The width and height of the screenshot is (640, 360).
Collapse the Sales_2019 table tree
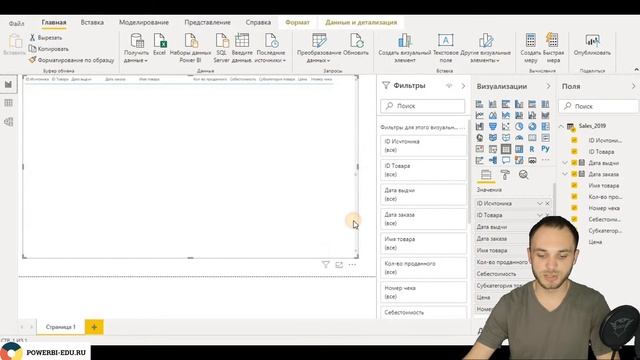coord(561,126)
